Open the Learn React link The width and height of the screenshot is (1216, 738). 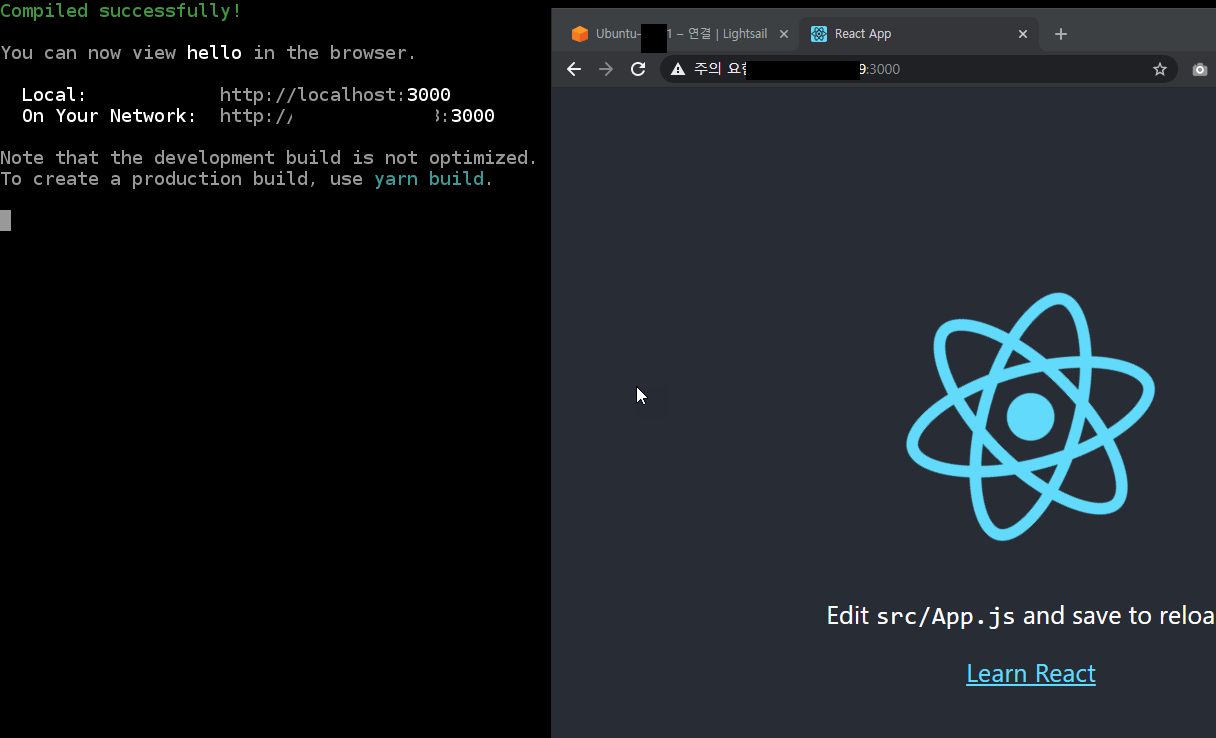(x=1031, y=673)
